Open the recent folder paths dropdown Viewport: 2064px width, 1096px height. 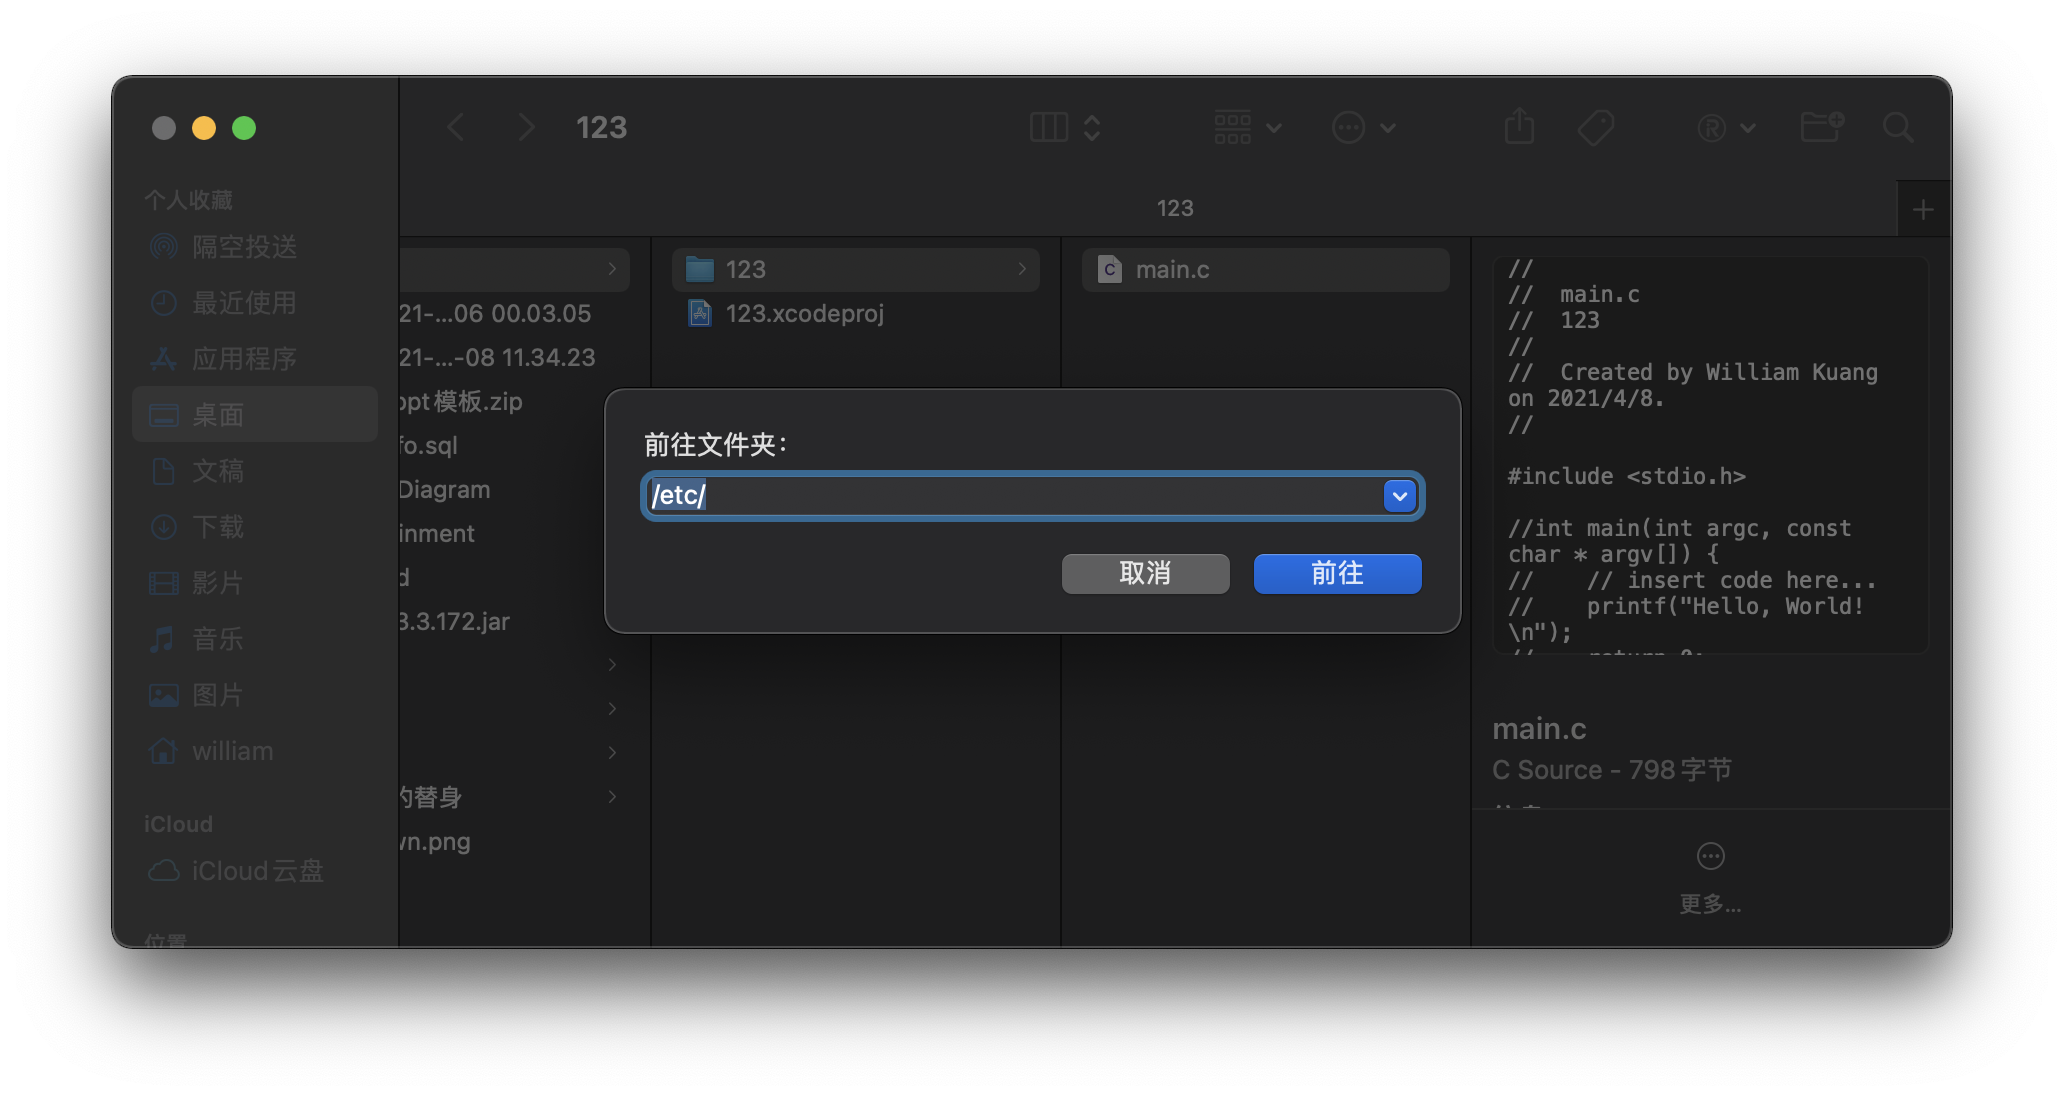1399,496
